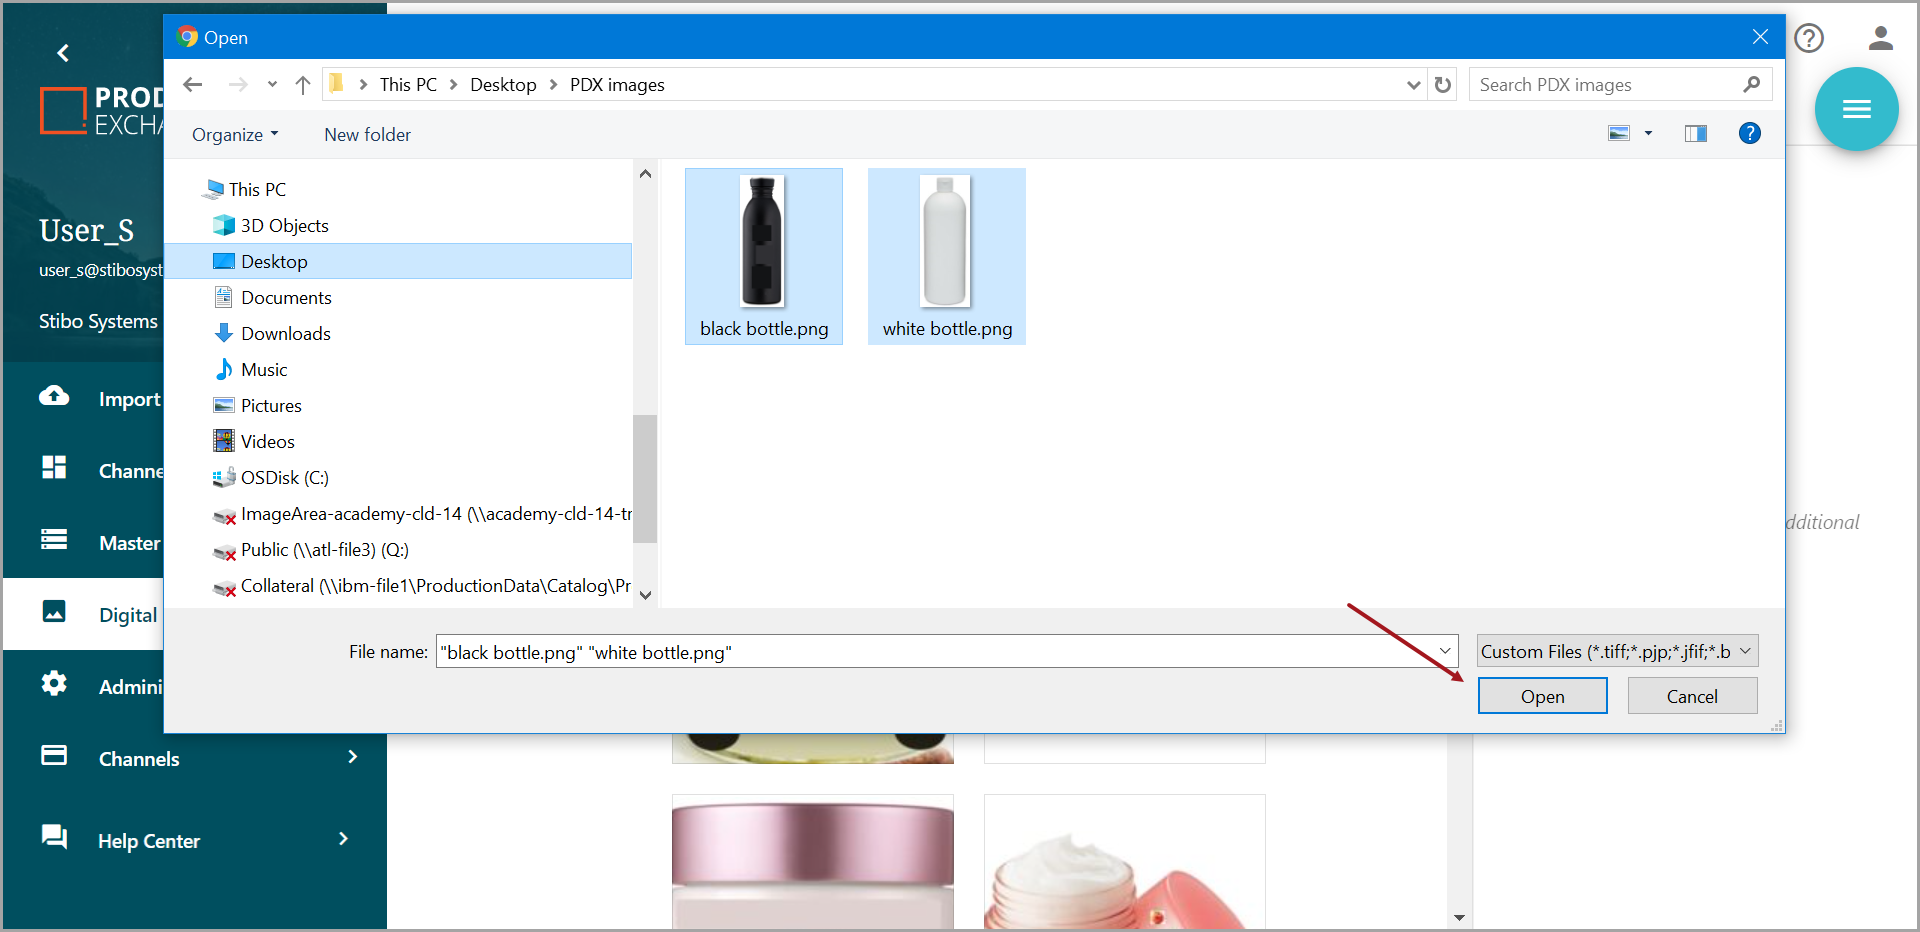Select Downloads in the folder tree
The image size is (1920, 932).
click(x=285, y=334)
